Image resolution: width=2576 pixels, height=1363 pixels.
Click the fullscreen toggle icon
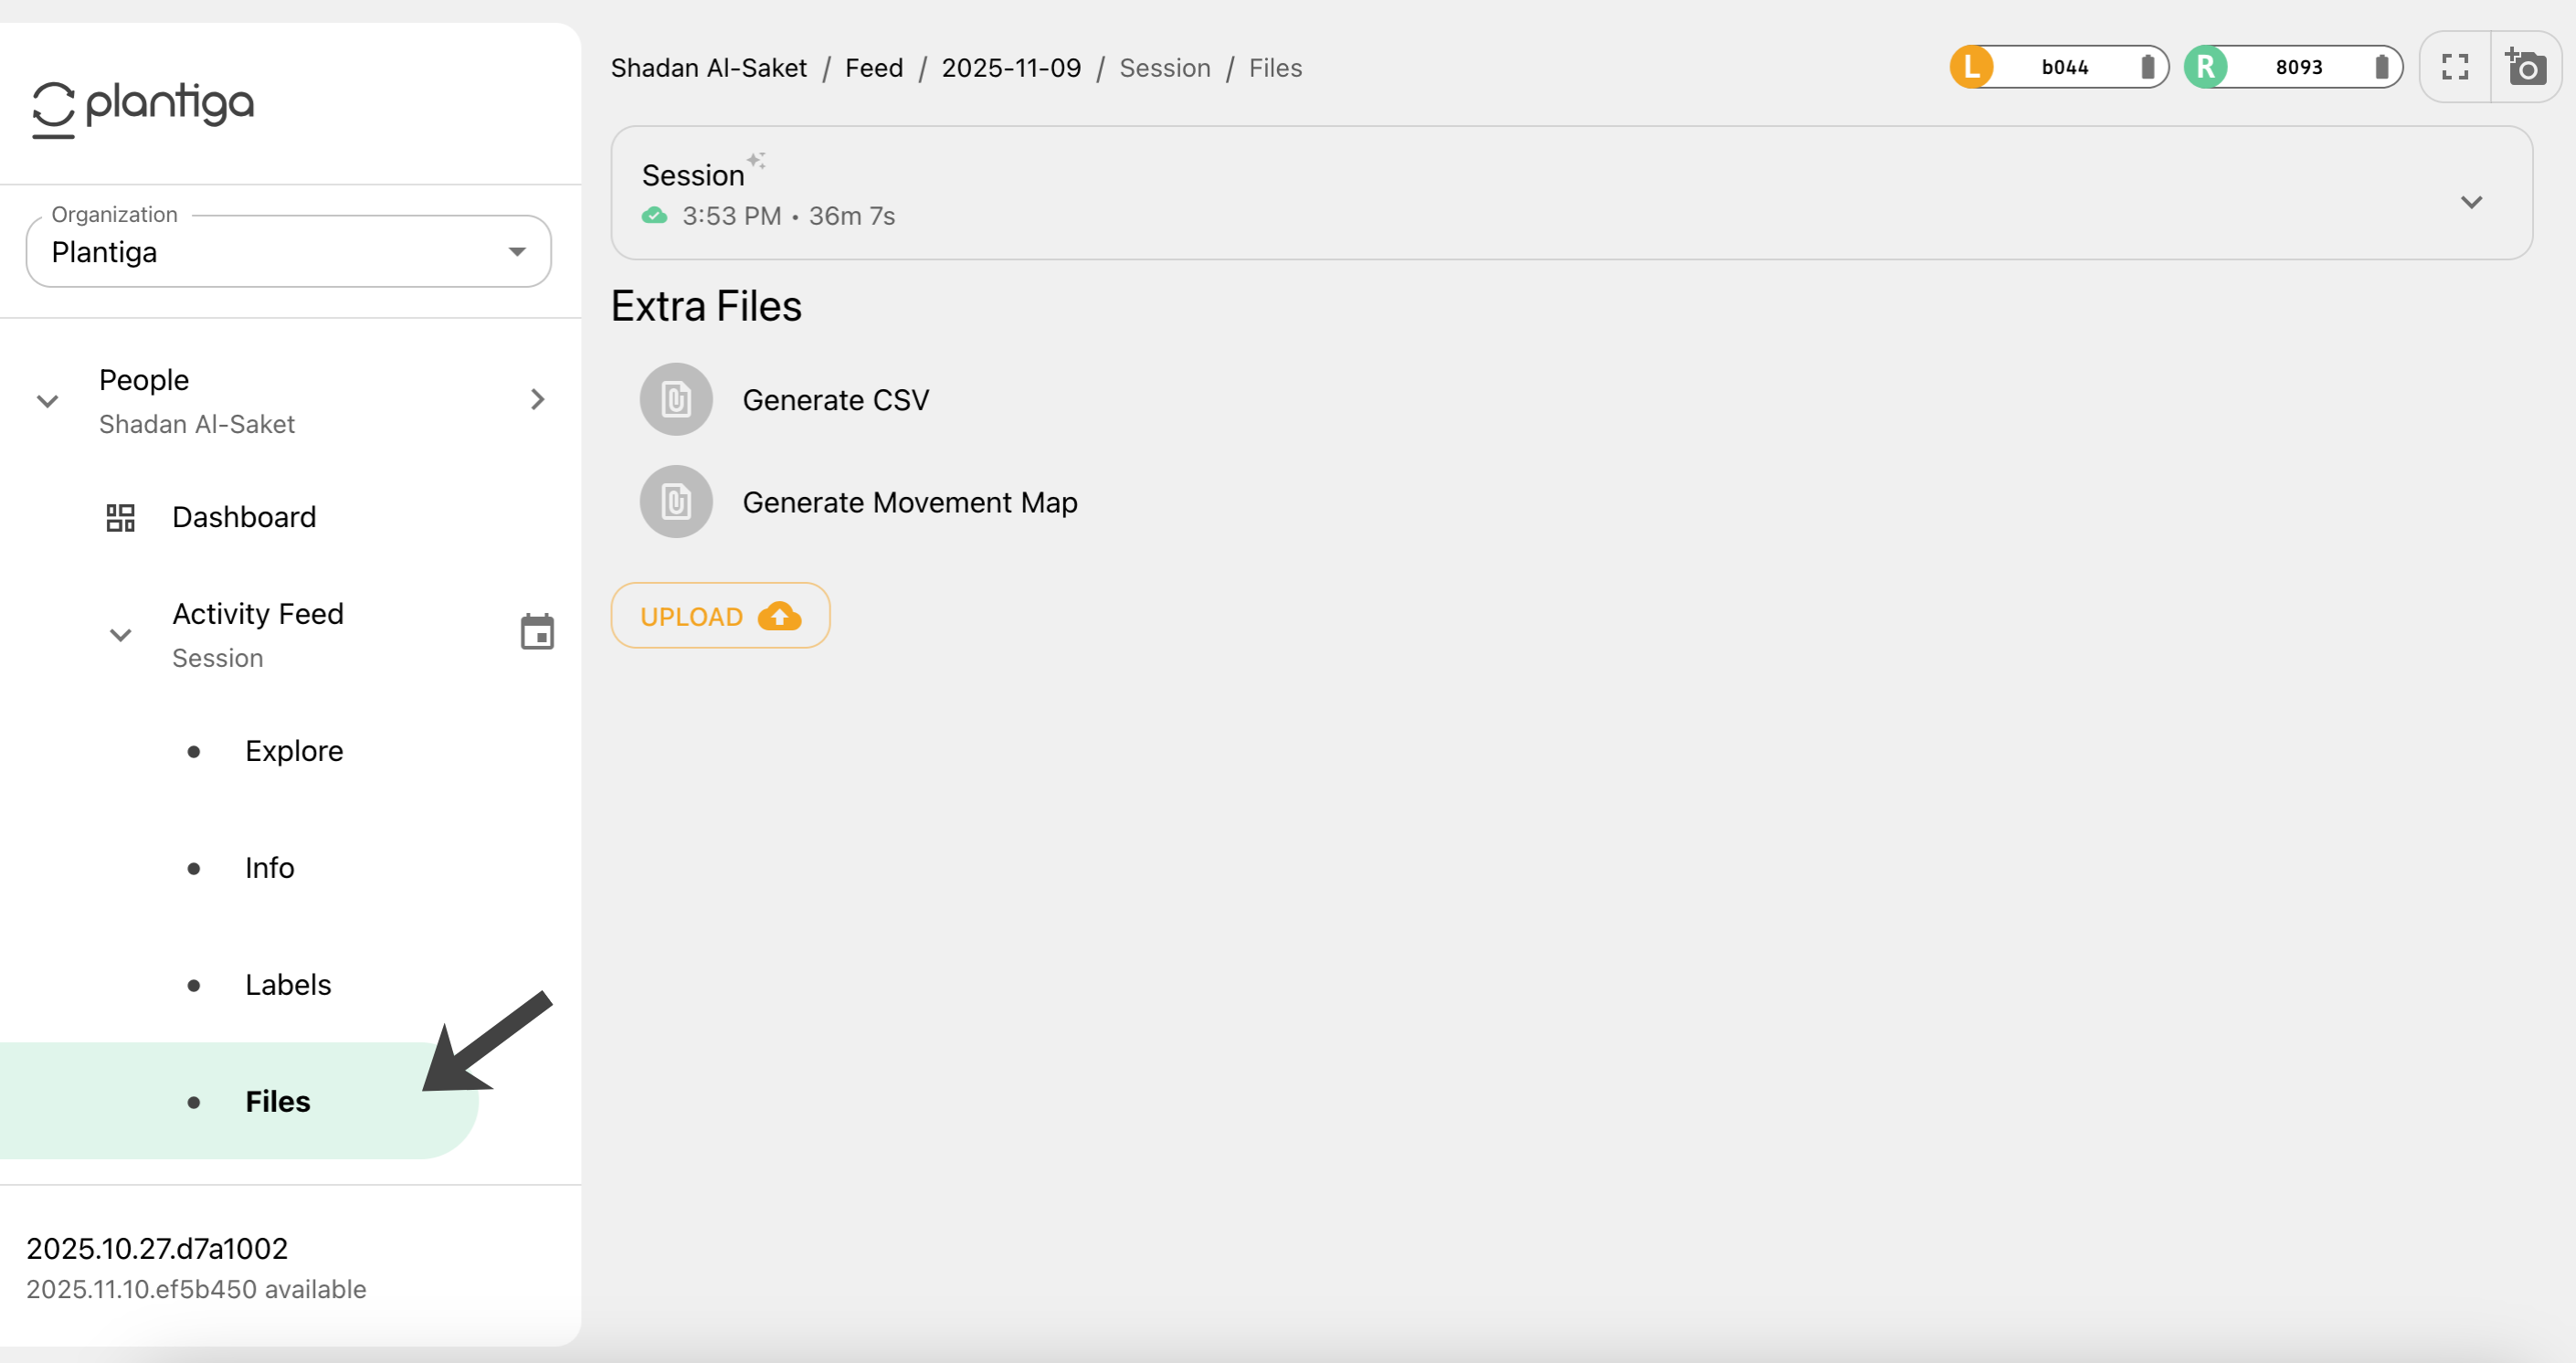(2455, 67)
